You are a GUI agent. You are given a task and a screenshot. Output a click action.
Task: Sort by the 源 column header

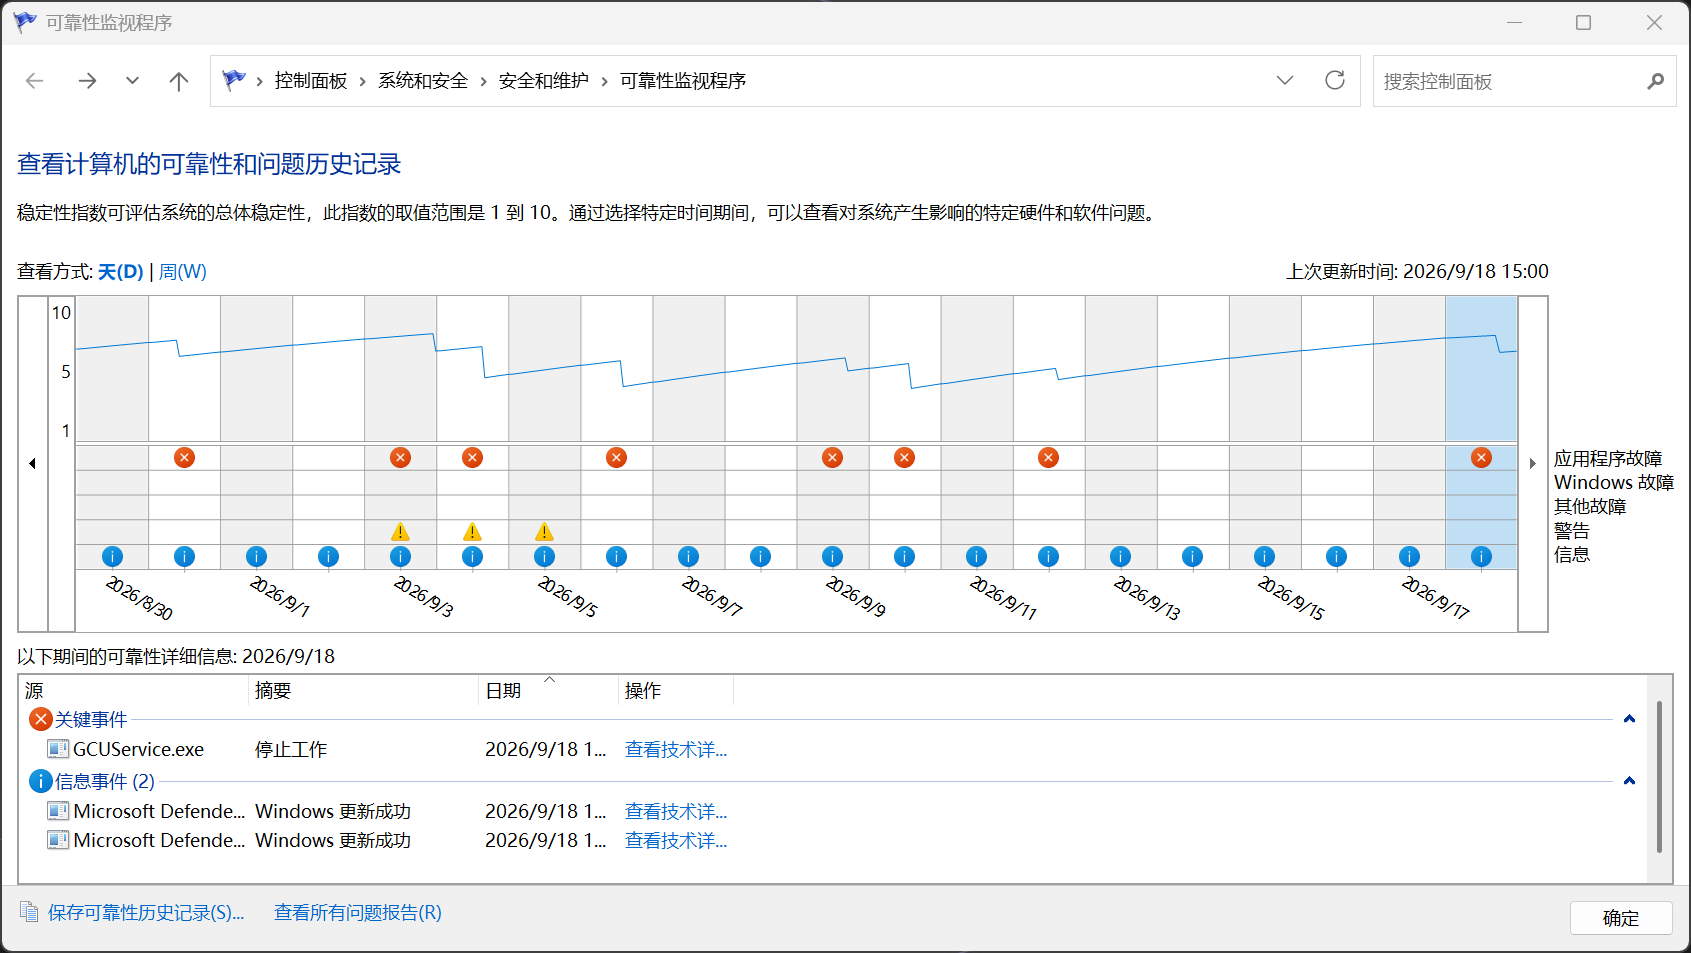(x=134, y=690)
